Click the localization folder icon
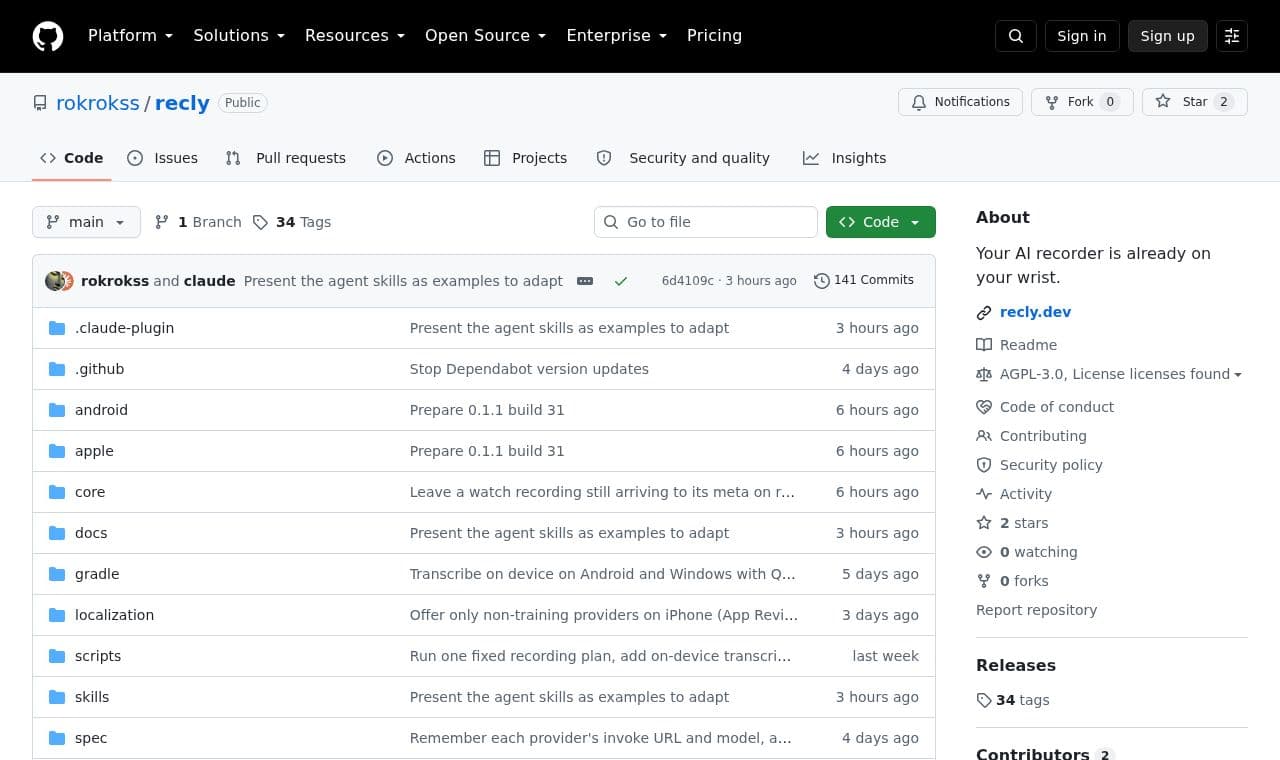Image resolution: width=1280 pixels, height=760 pixels. click(57, 615)
